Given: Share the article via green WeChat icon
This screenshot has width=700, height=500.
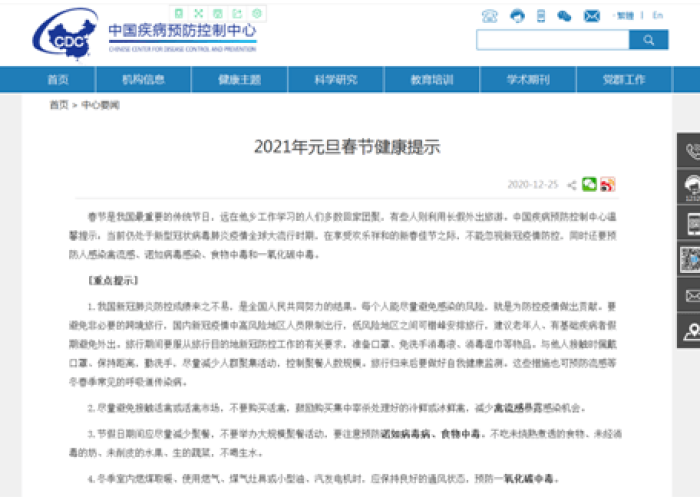Looking at the screenshot, I should pos(589,184).
